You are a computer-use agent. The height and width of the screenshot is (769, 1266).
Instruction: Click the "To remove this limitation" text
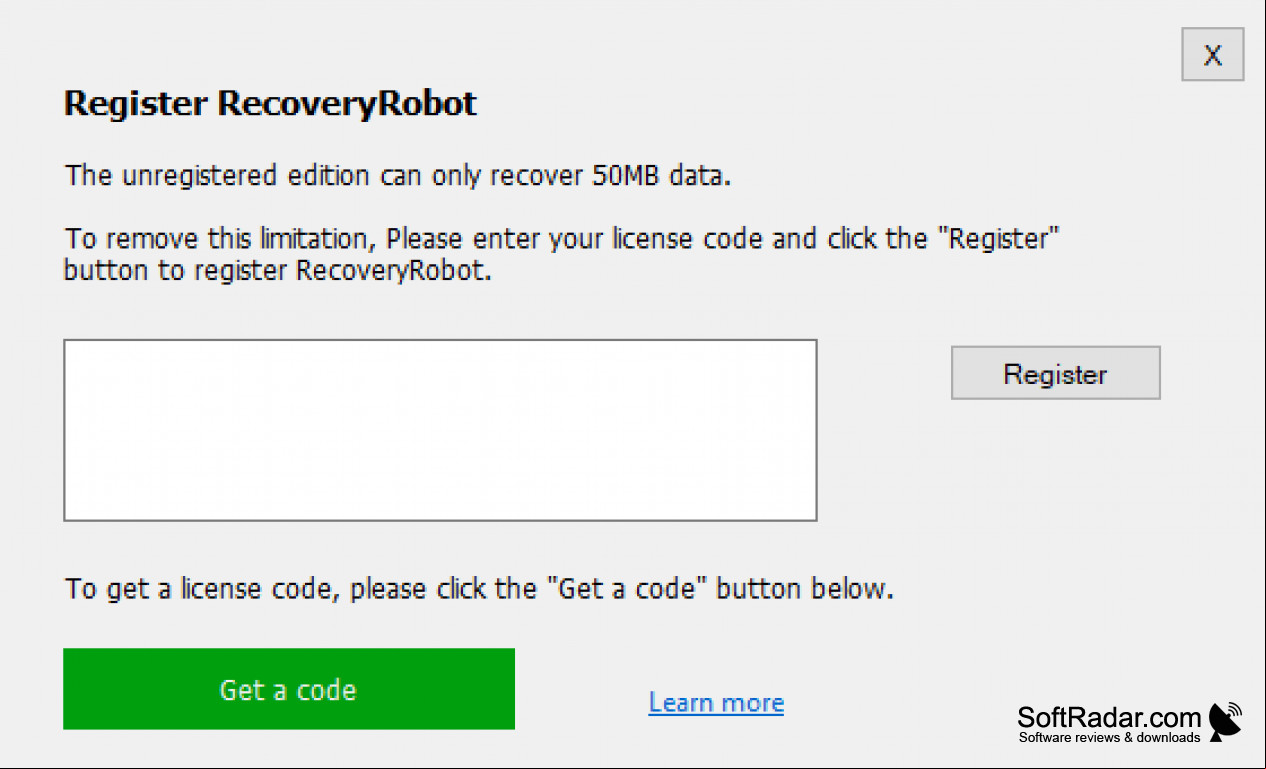click(x=220, y=240)
